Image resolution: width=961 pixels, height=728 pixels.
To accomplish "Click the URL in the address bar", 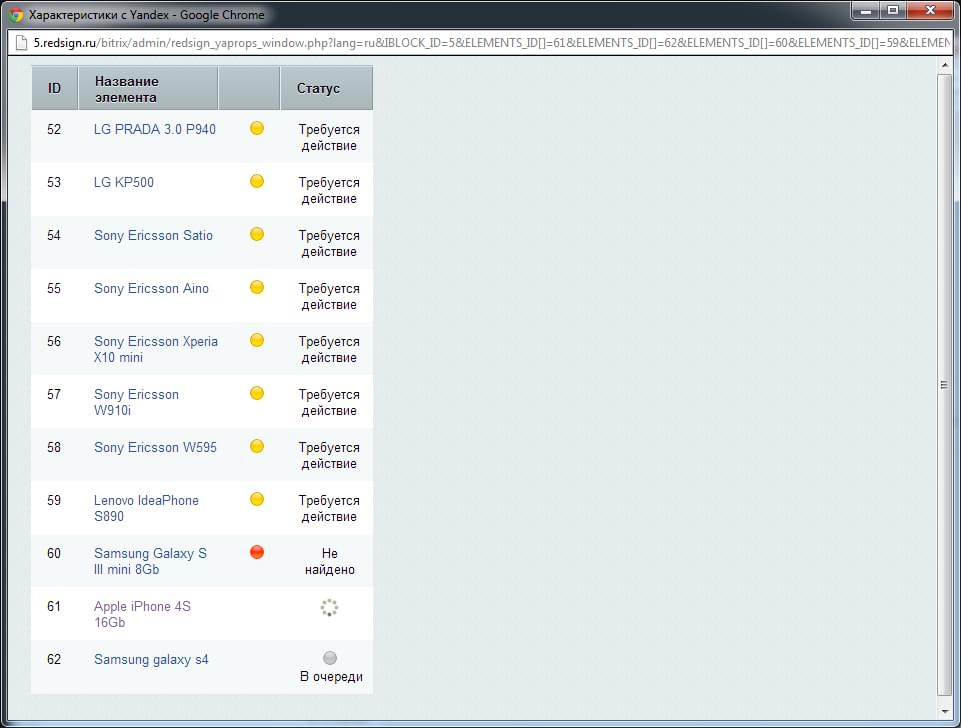I will 492,43.
